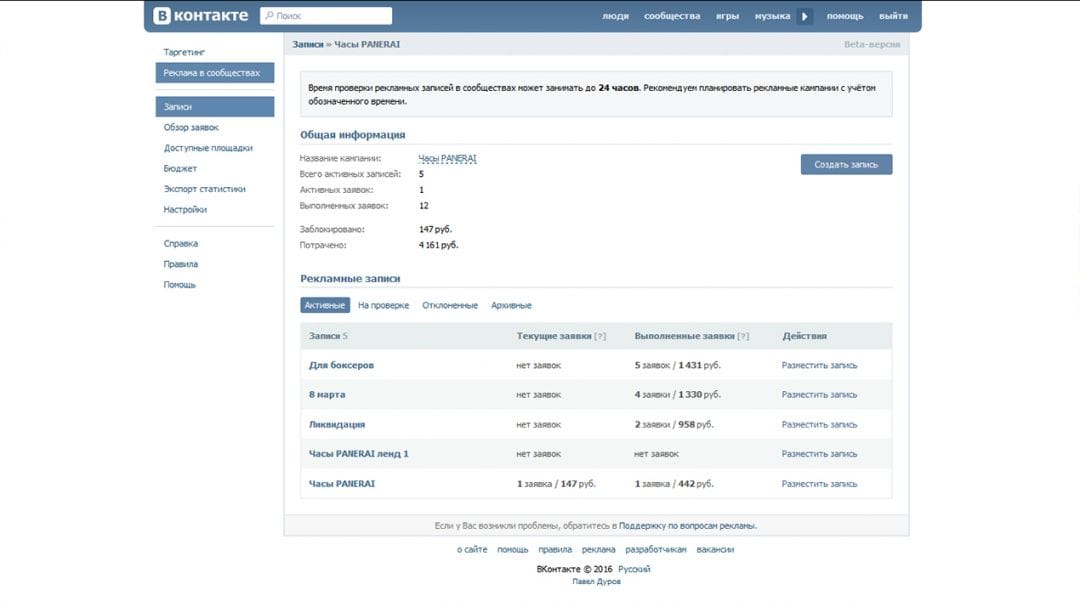Image resolution: width=1080 pixels, height=607 pixels.
Task: Click the 147 руб. blocked value
Action: [x=435, y=229]
